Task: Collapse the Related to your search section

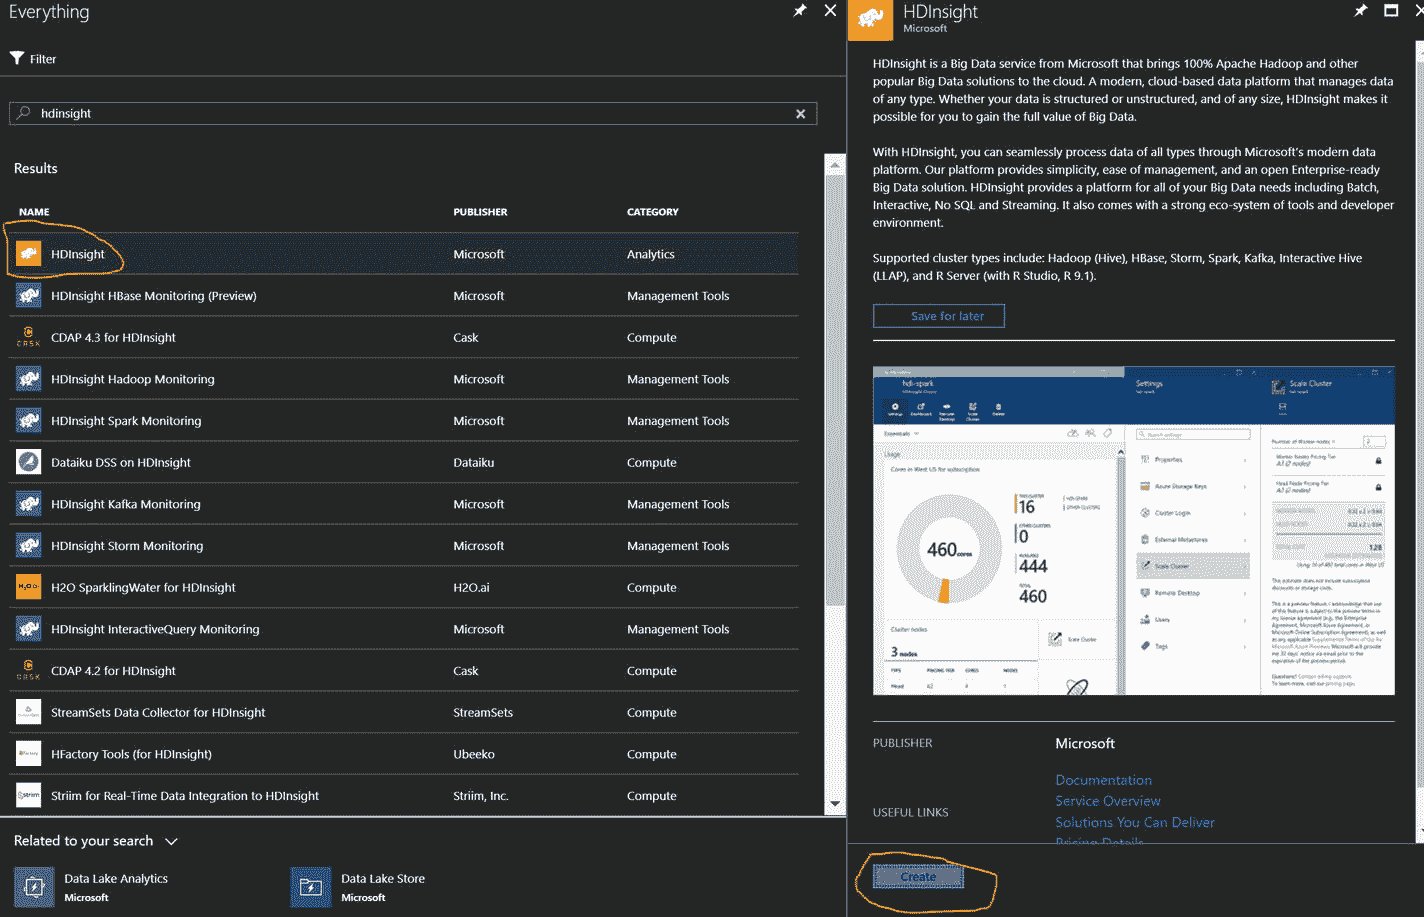Action: [x=171, y=842]
